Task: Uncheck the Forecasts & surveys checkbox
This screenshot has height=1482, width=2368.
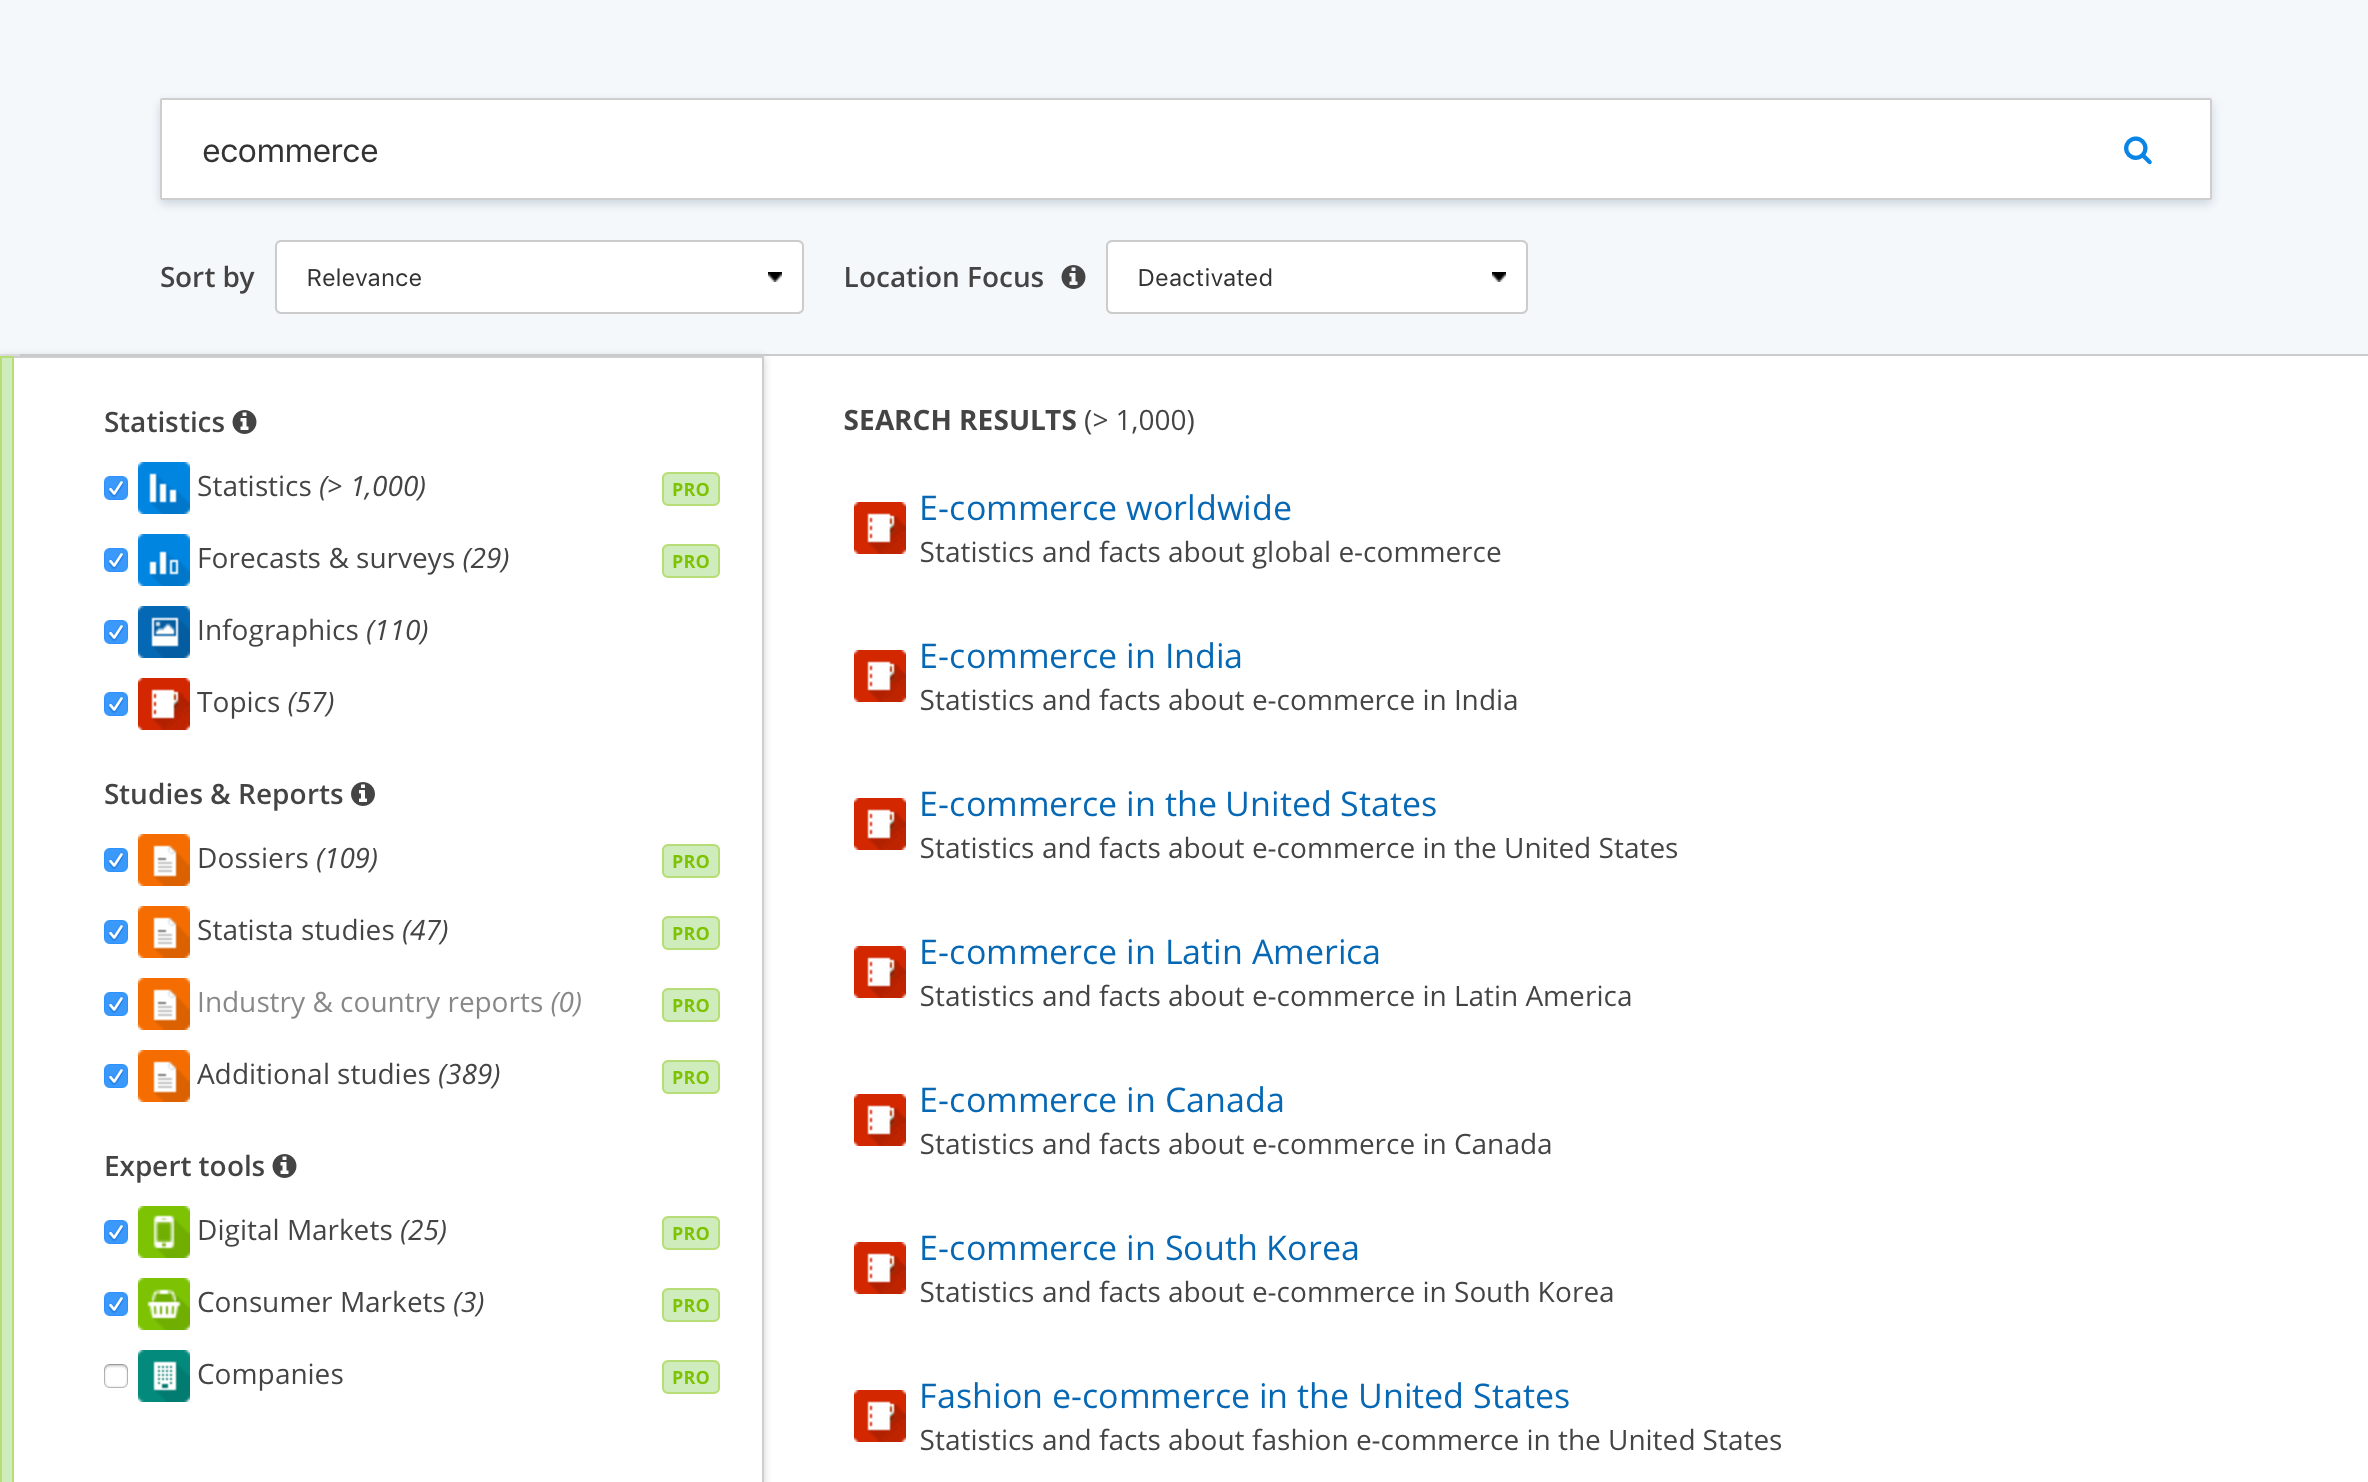Action: pos(116,560)
